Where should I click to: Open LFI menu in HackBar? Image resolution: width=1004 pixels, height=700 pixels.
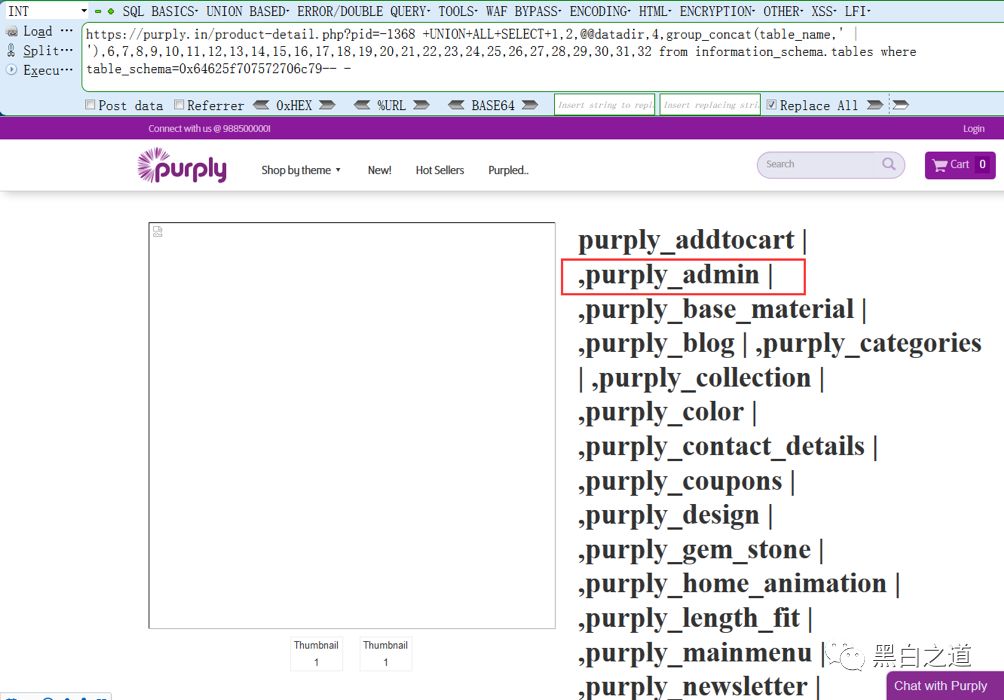point(857,12)
